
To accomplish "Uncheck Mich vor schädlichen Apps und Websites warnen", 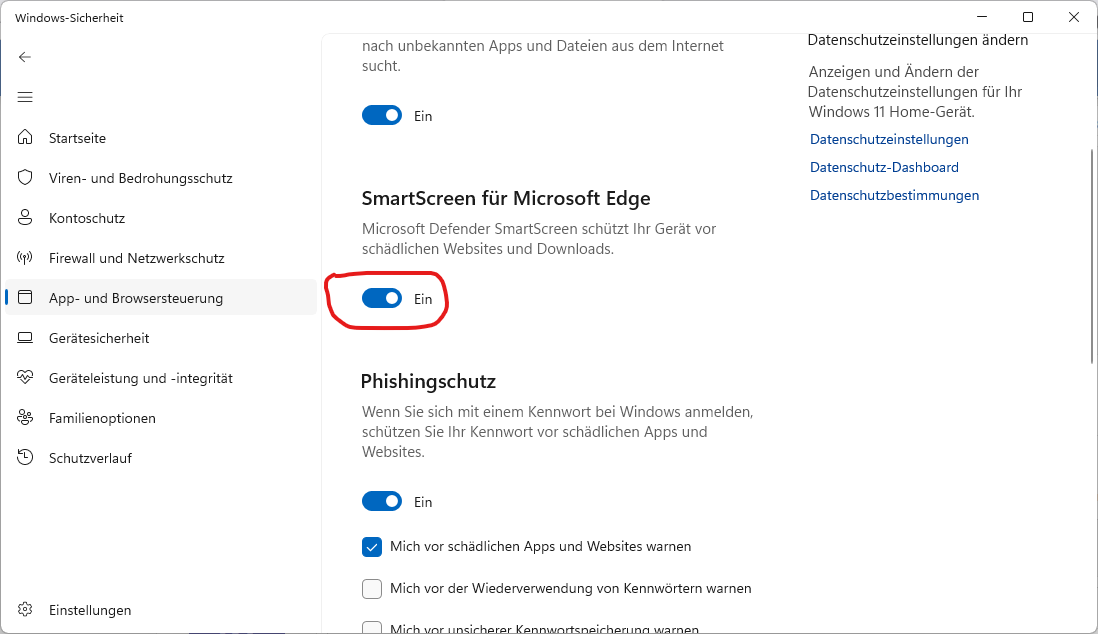I will pyautogui.click(x=372, y=547).
